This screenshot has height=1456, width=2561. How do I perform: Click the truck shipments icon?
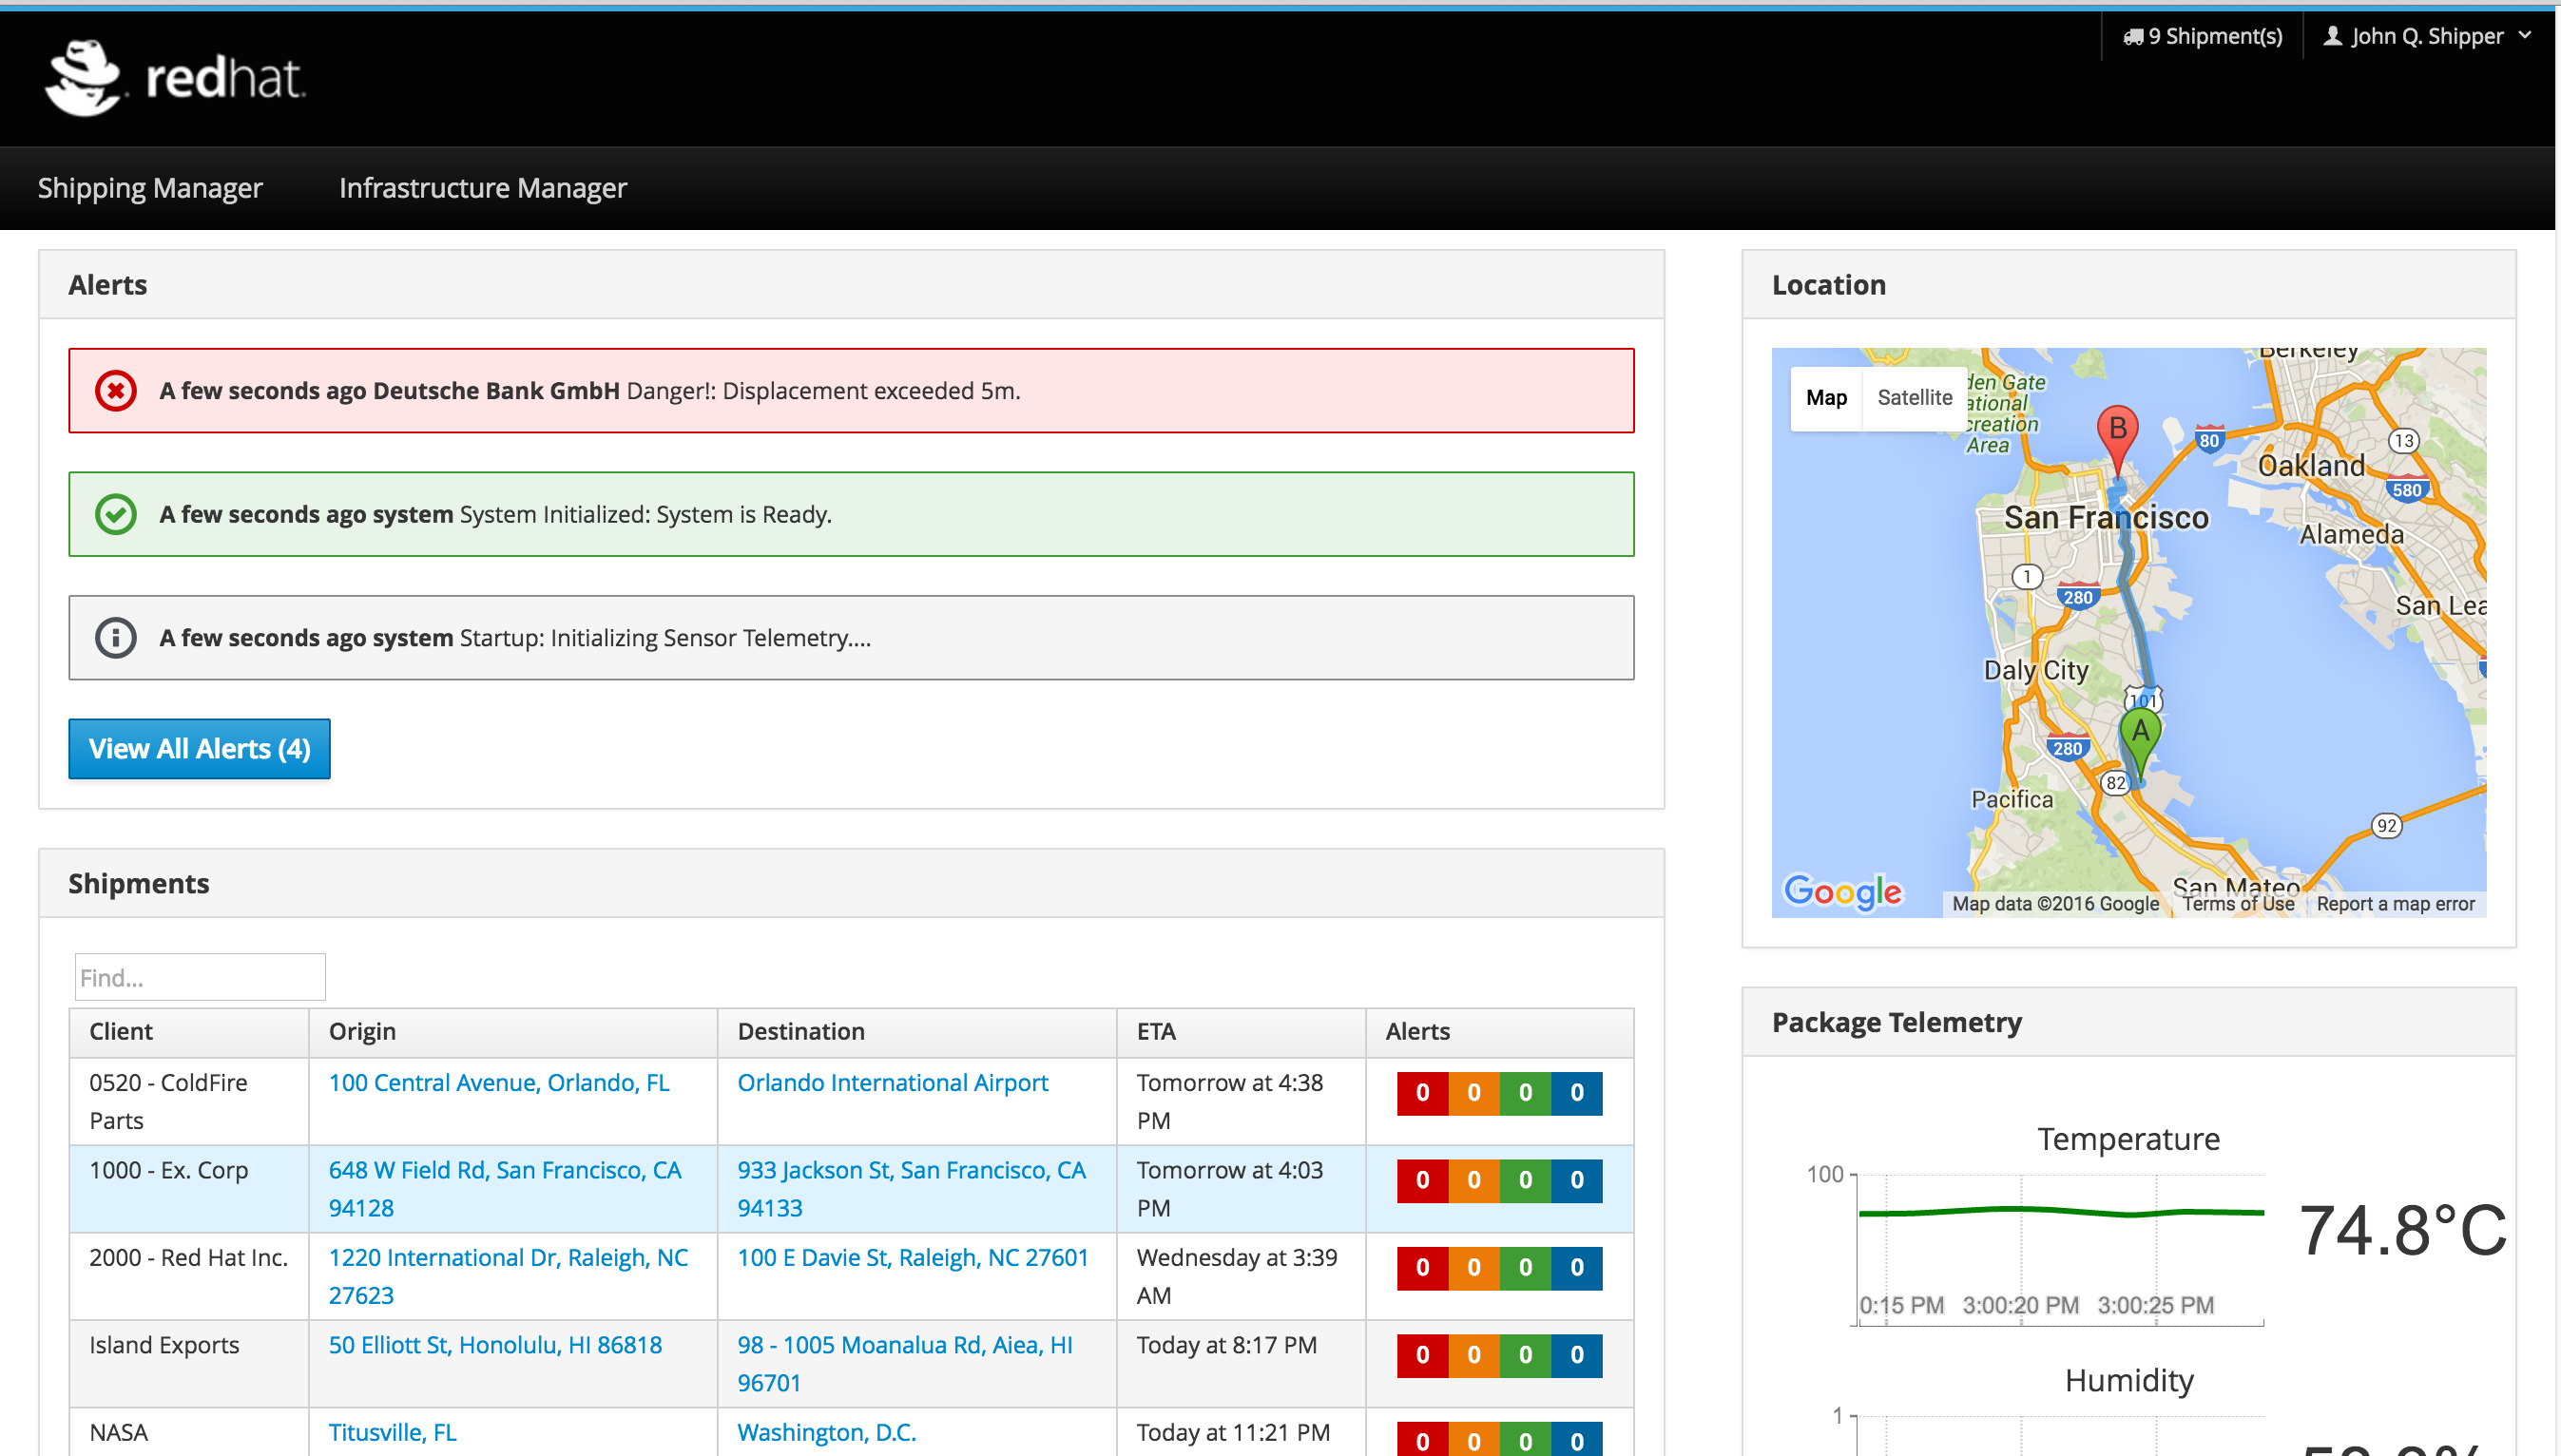(2133, 37)
